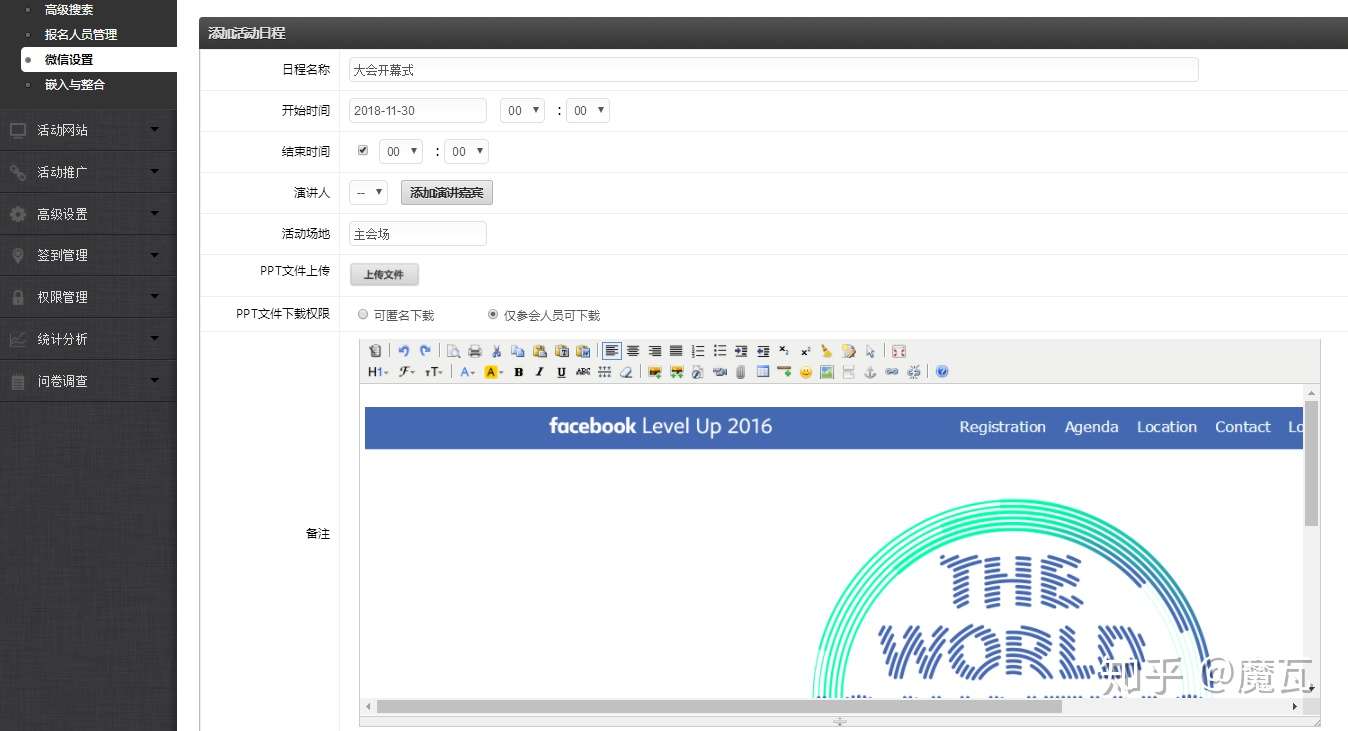Insert a hyperlink (chain icon)
1348x731 pixels.
891,372
